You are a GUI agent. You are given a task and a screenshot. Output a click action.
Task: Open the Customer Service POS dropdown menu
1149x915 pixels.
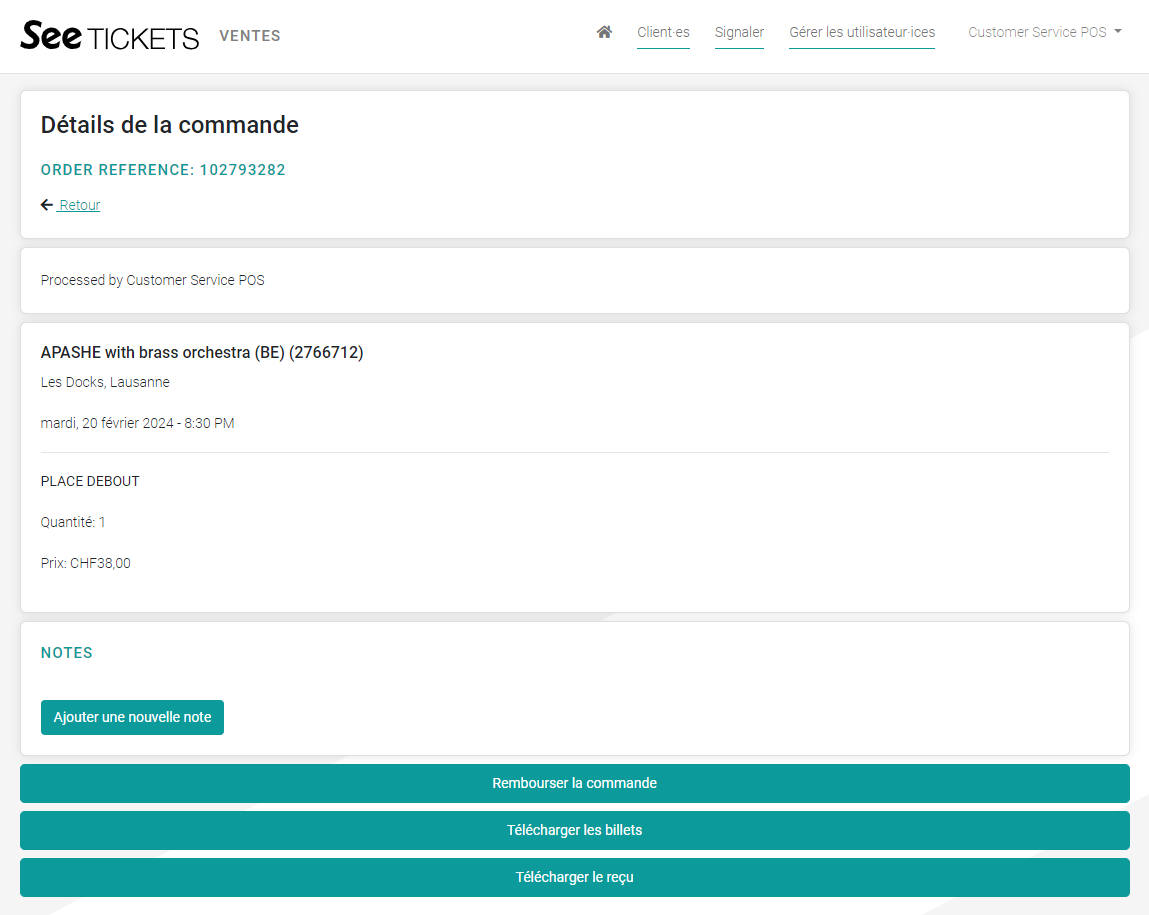click(1037, 32)
